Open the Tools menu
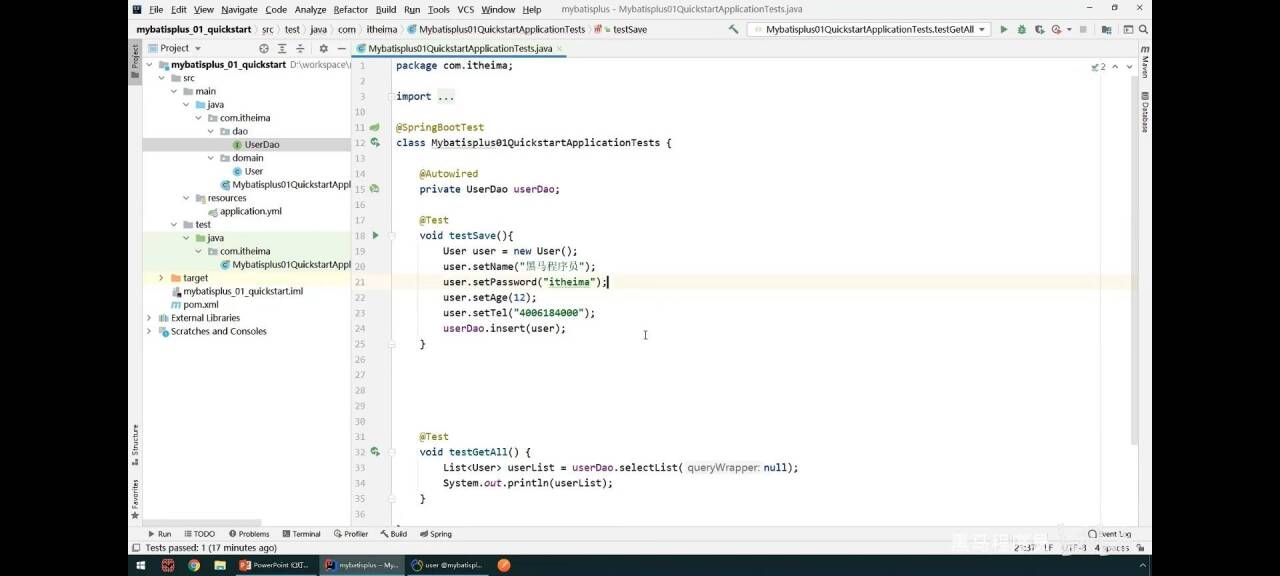Screen dimensions: 1280x576 pos(439,9)
